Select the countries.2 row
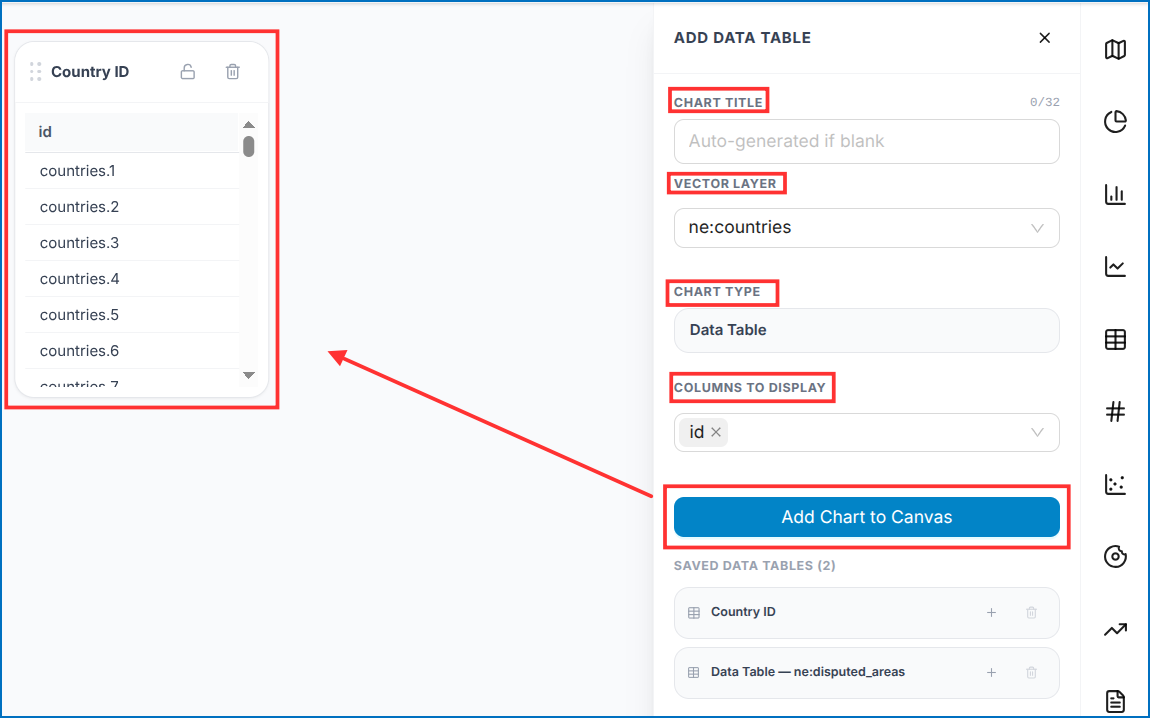The image size is (1150, 718). click(x=132, y=207)
